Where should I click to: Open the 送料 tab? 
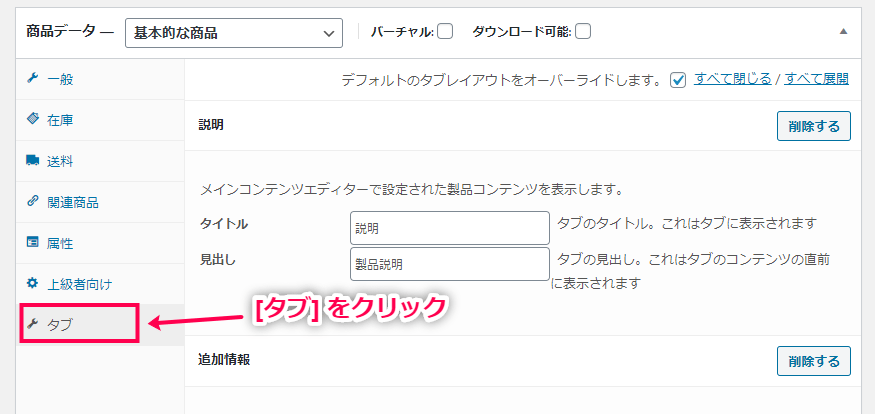100,161
